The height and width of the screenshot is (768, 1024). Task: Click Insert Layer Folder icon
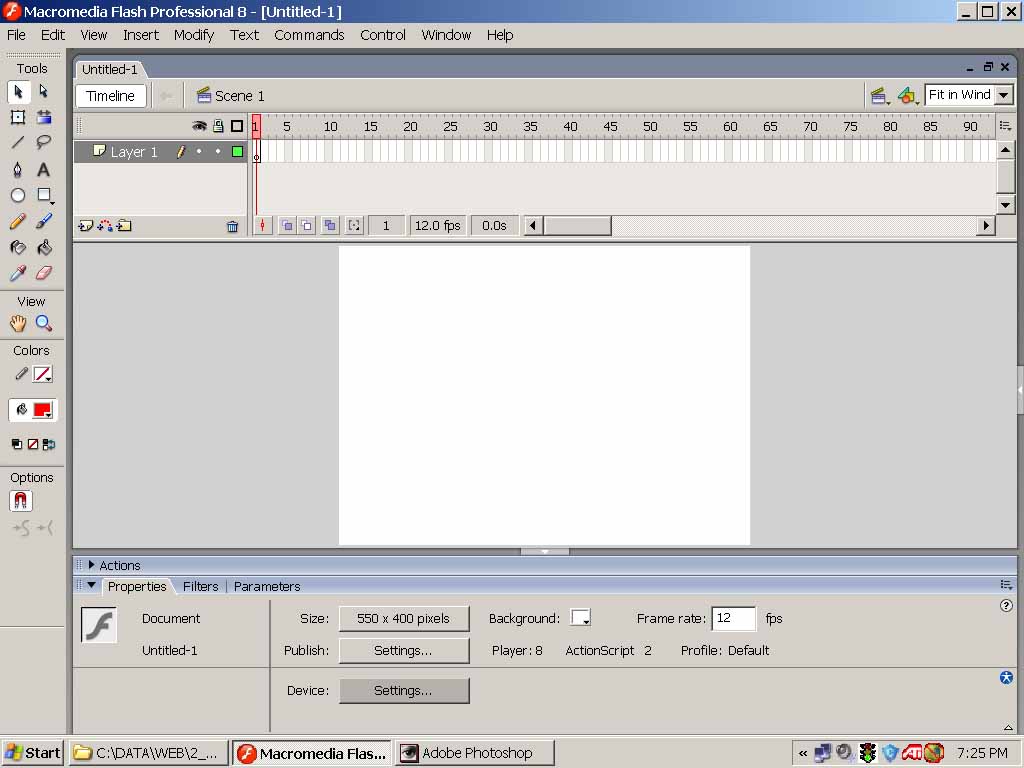[124, 226]
